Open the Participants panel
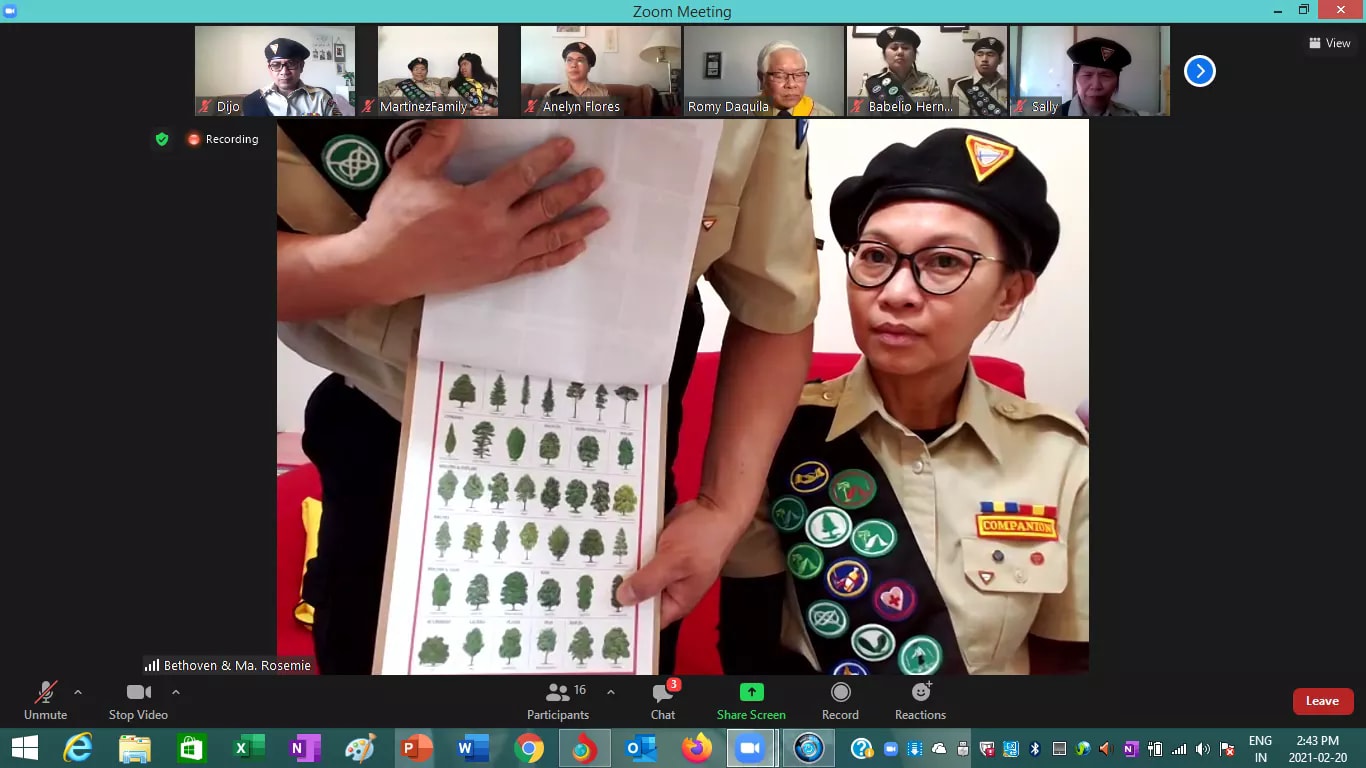 click(558, 700)
